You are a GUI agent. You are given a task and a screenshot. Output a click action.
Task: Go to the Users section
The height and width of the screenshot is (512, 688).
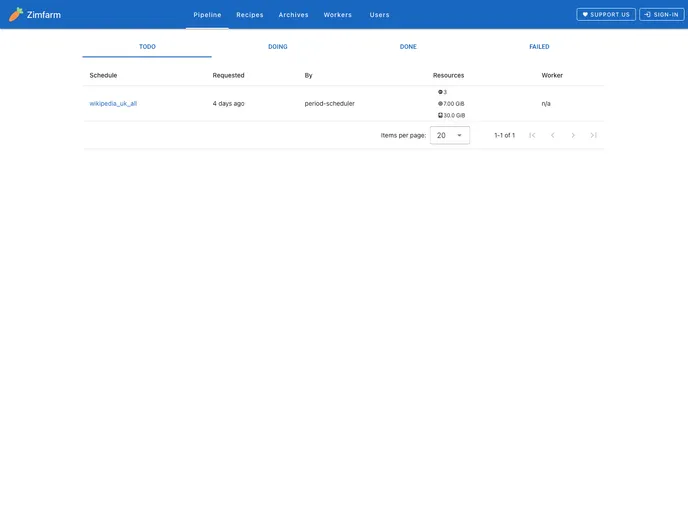(x=379, y=15)
